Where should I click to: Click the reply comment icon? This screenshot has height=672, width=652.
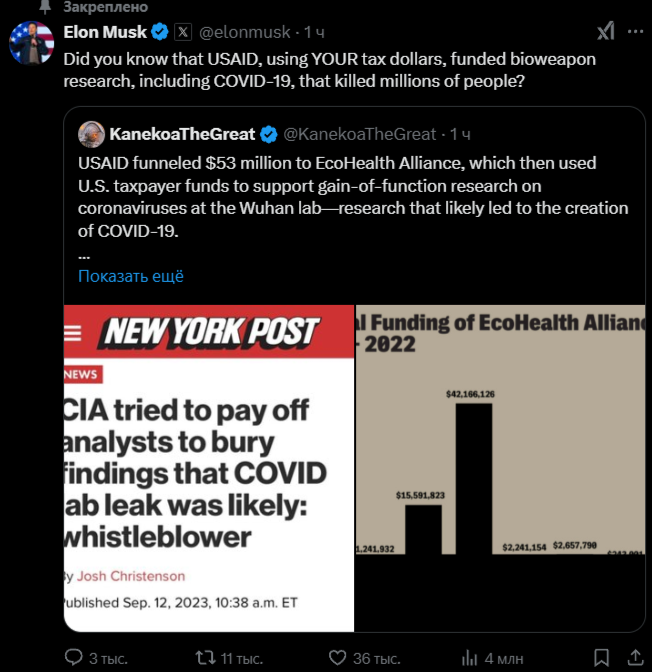[x=74, y=658]
